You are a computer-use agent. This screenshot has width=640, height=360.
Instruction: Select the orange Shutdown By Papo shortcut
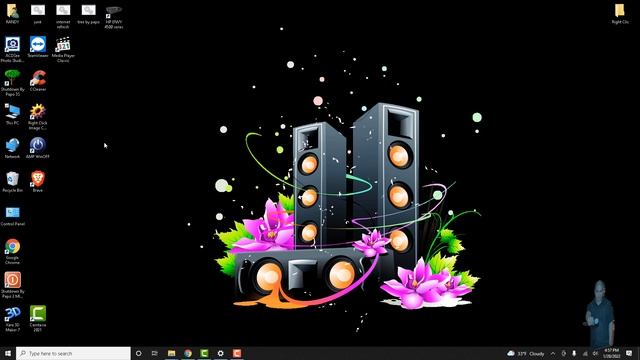(x=12, y=285)
